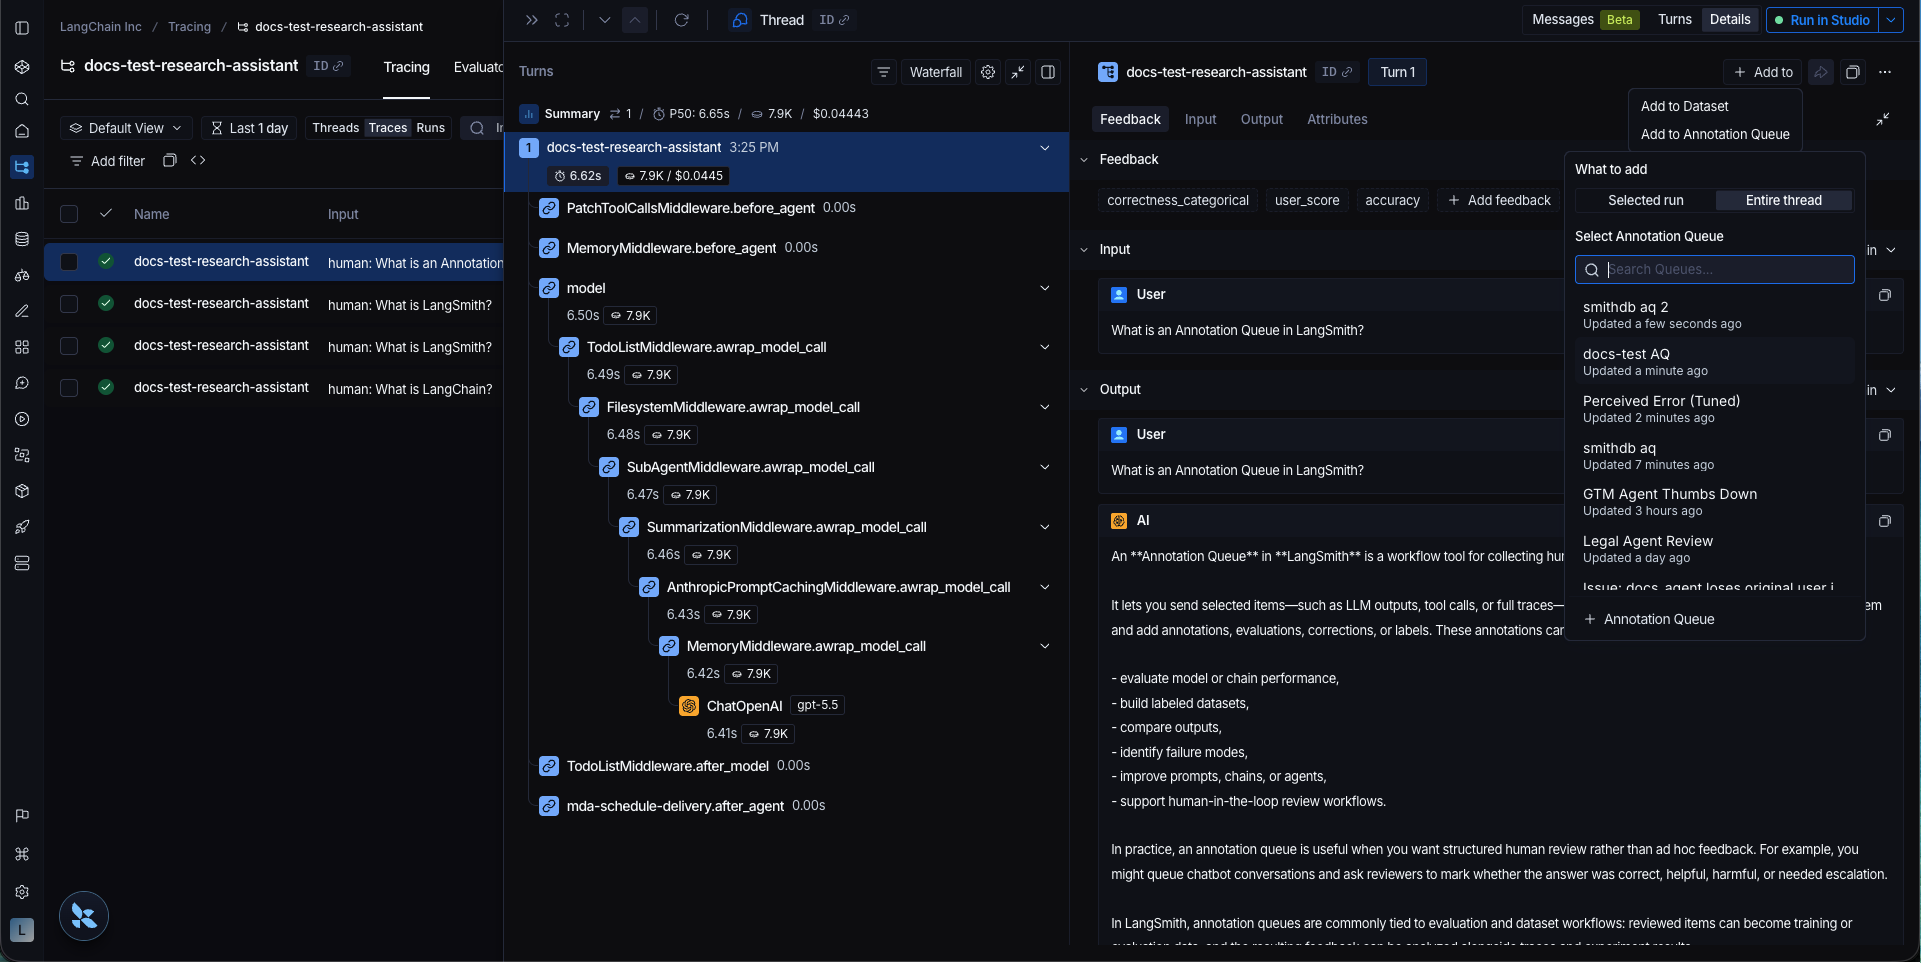Collapse the docs-test-research-assistant turn row
The width and height of the screenshot is (1921, 963).
[1045, 148]
